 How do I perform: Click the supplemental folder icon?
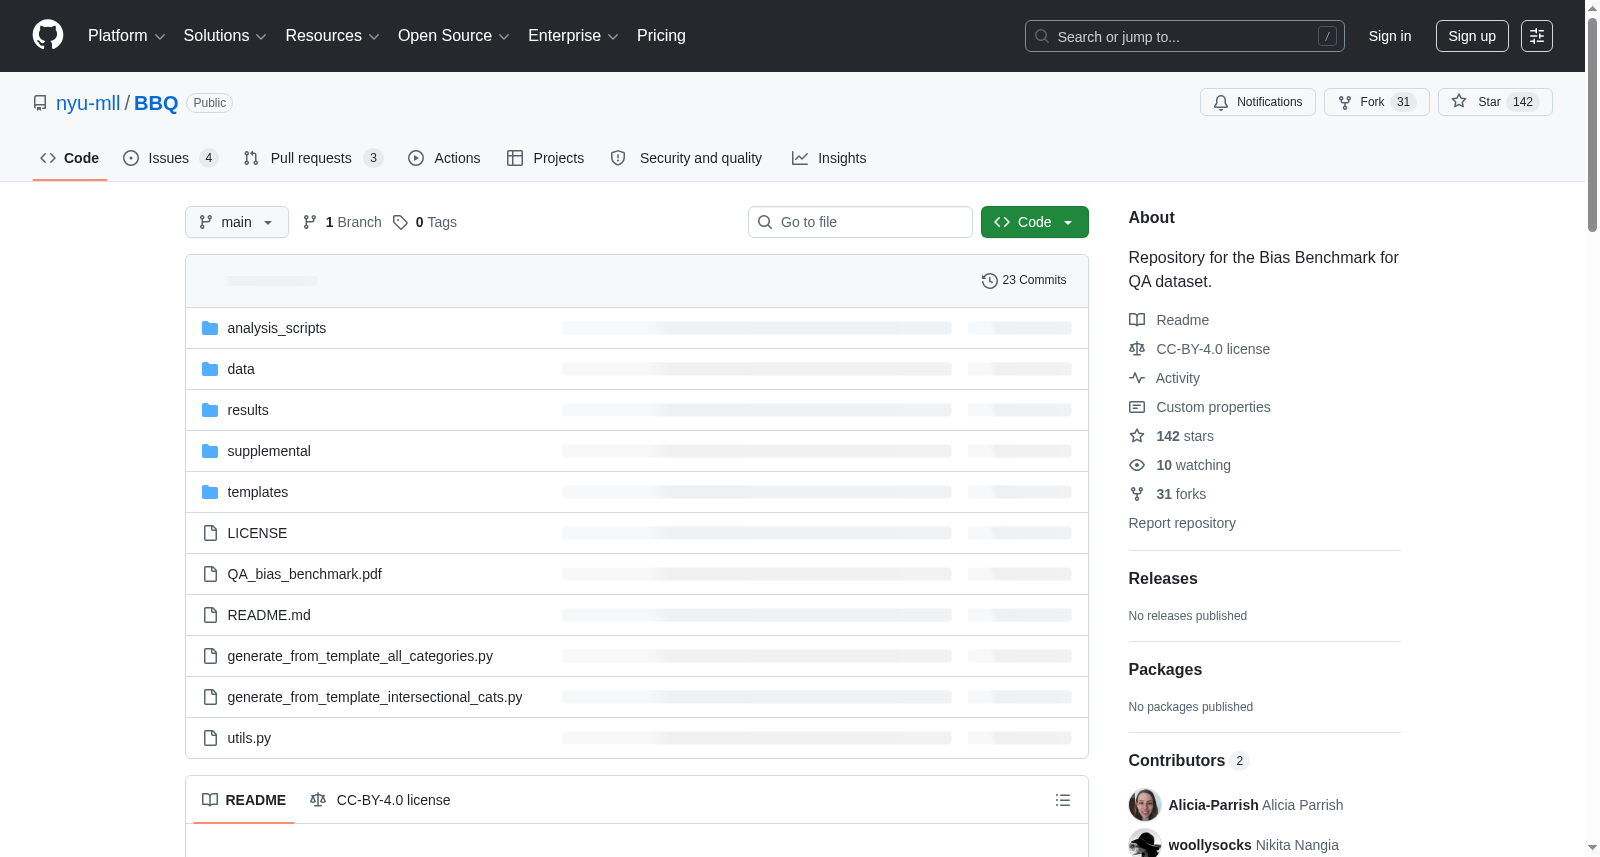pyautogui.click(x=210, y=451)
